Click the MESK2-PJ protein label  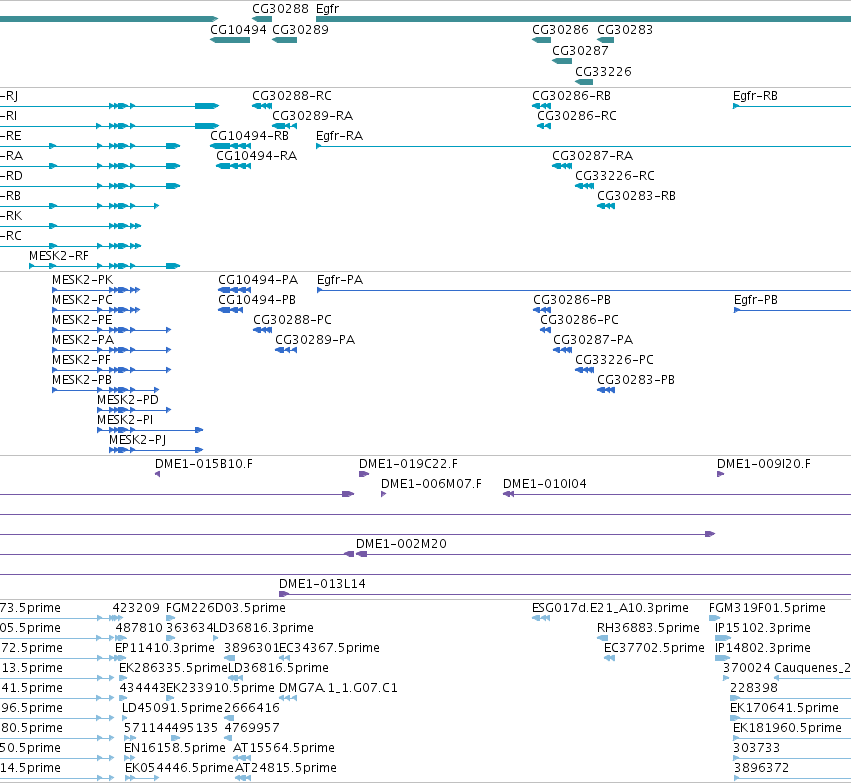(137, 440)
